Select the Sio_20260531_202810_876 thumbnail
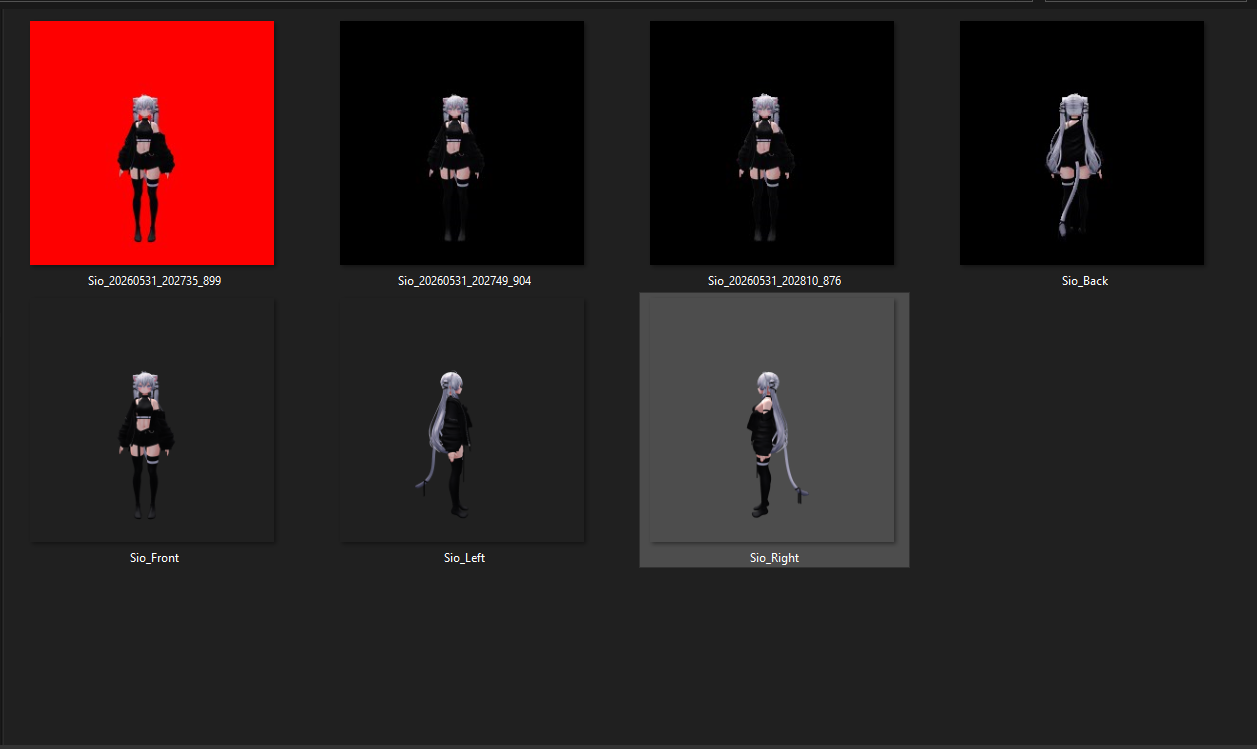1257x749 pixels. coord(772,143)
